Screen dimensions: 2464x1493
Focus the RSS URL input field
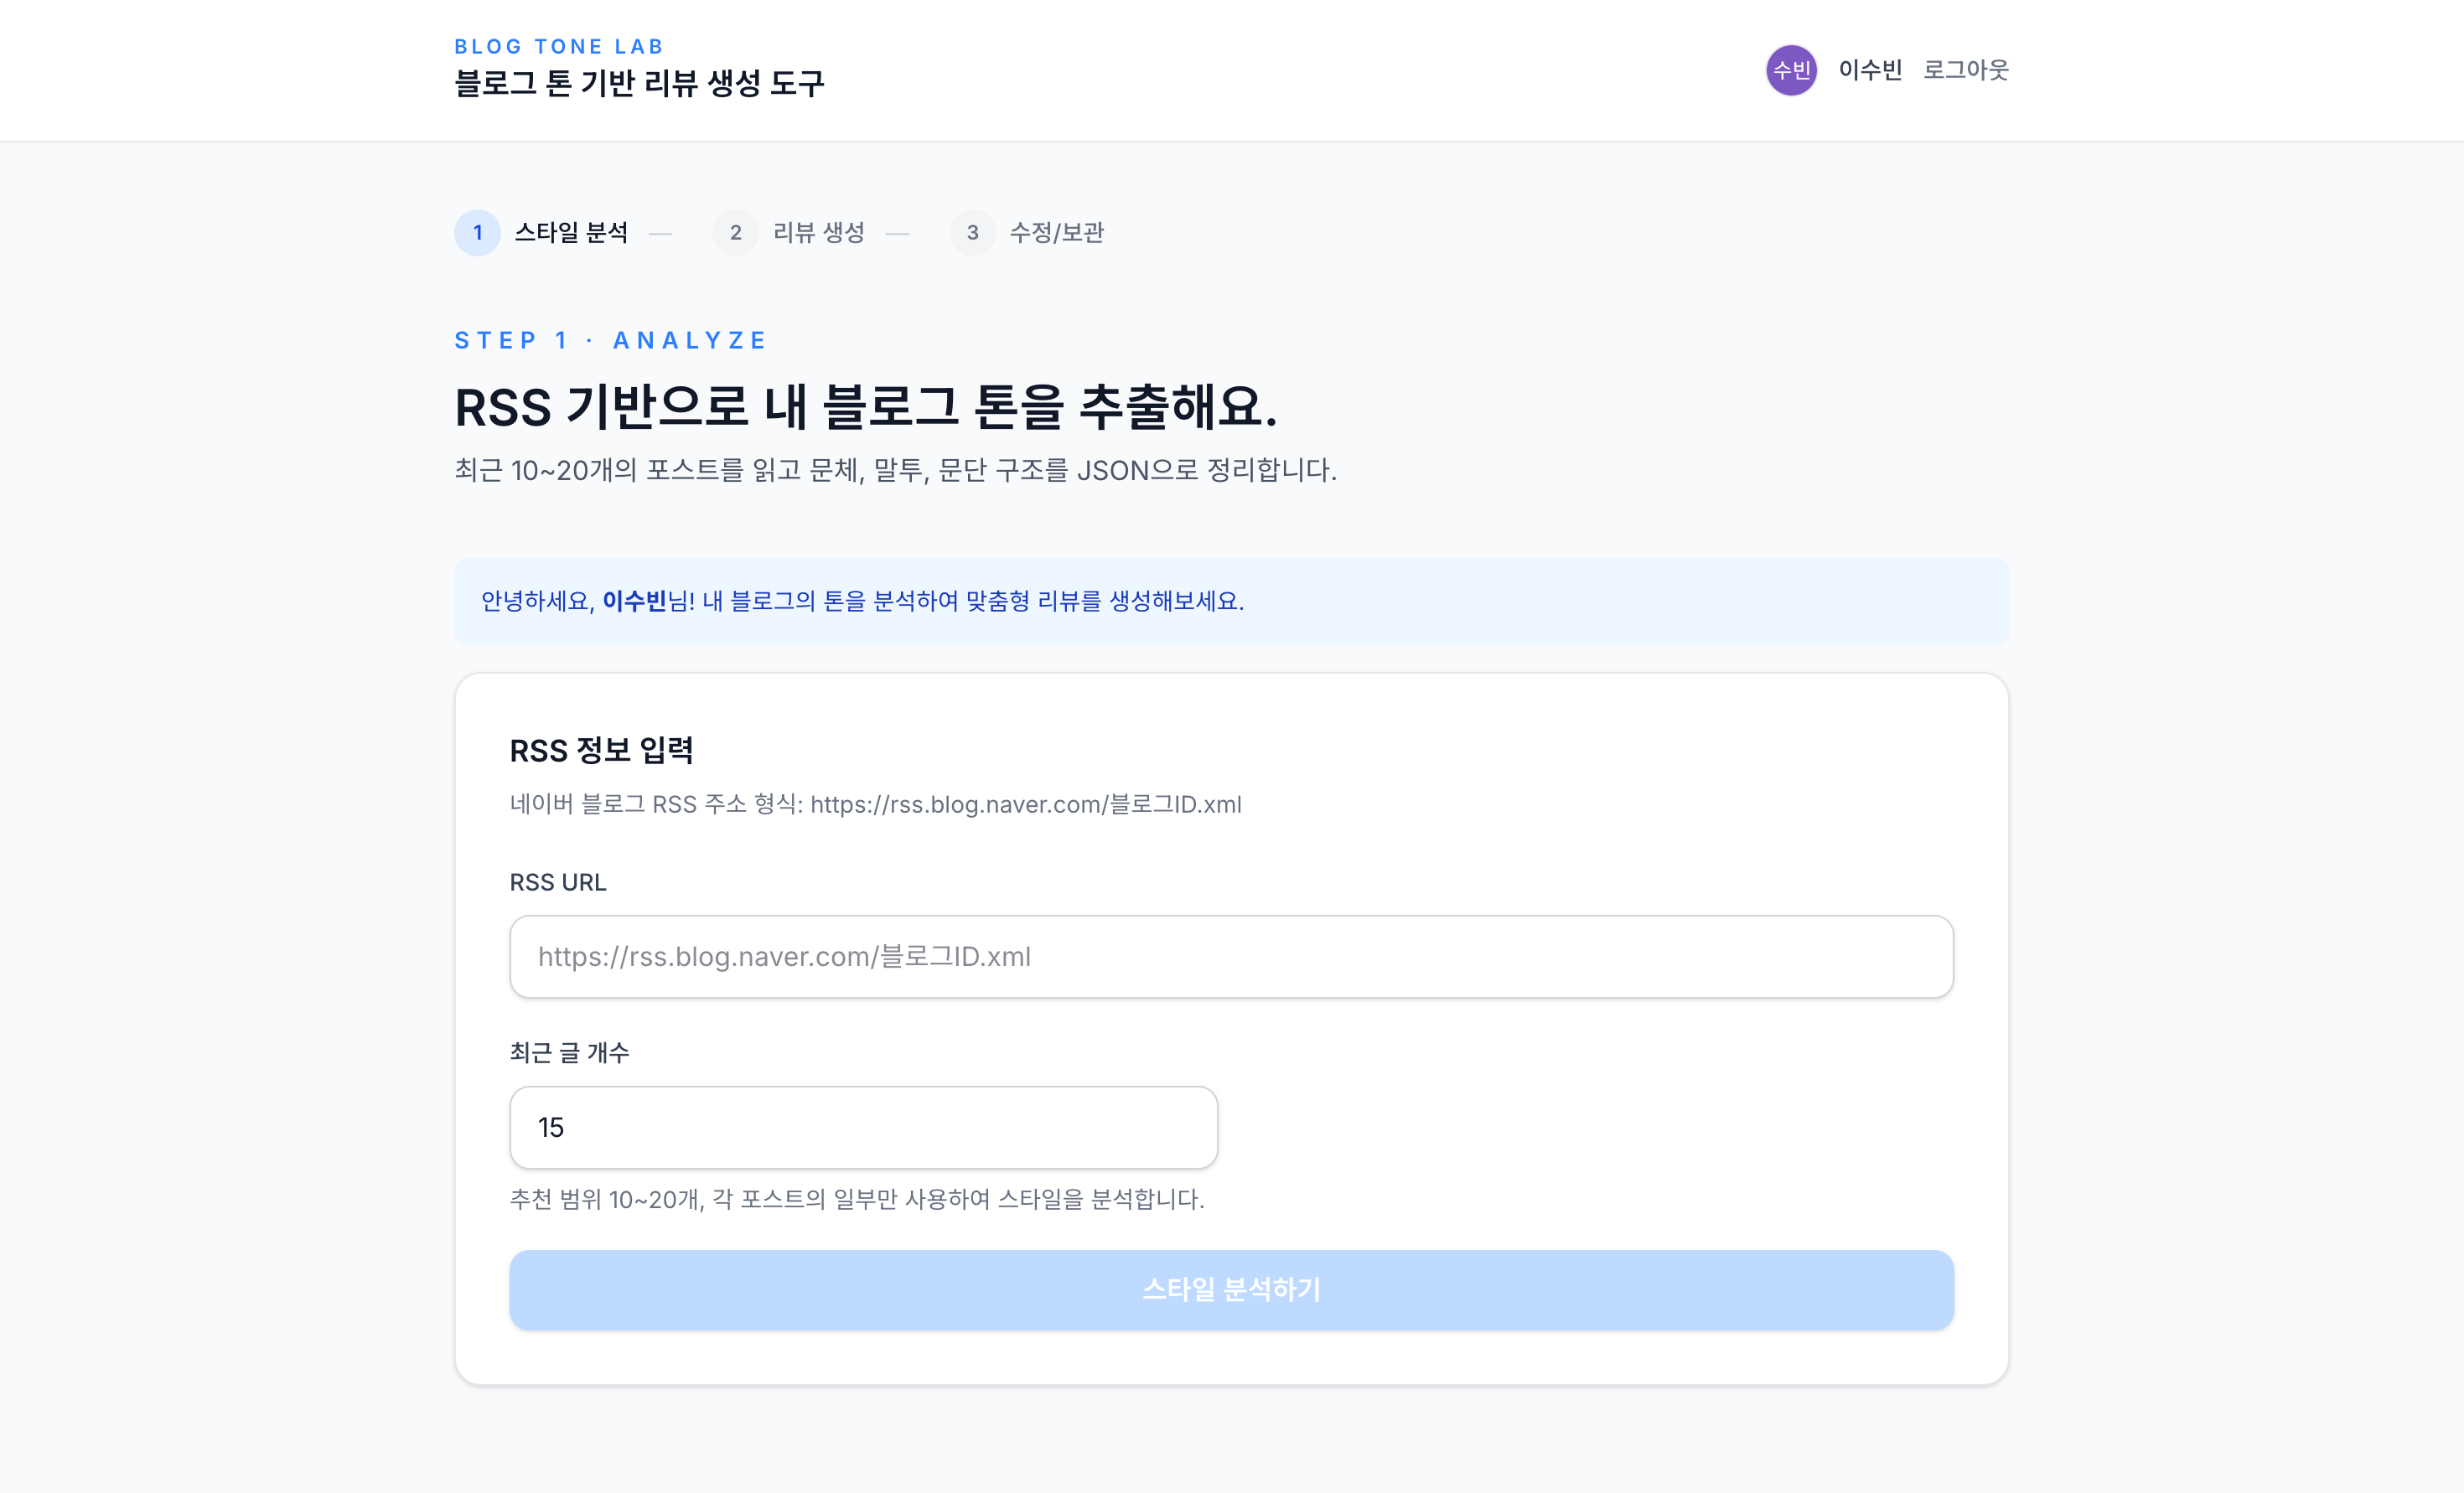tap(1231, 957)
